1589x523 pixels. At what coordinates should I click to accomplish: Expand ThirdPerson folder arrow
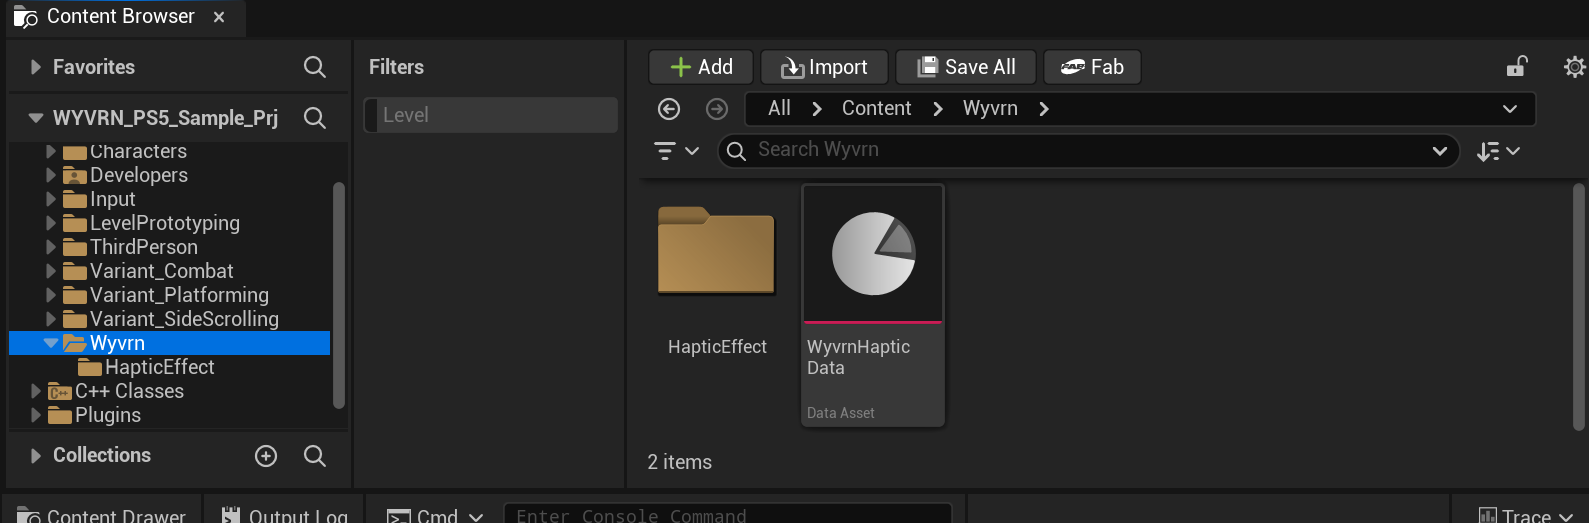(x=51, y=247)
